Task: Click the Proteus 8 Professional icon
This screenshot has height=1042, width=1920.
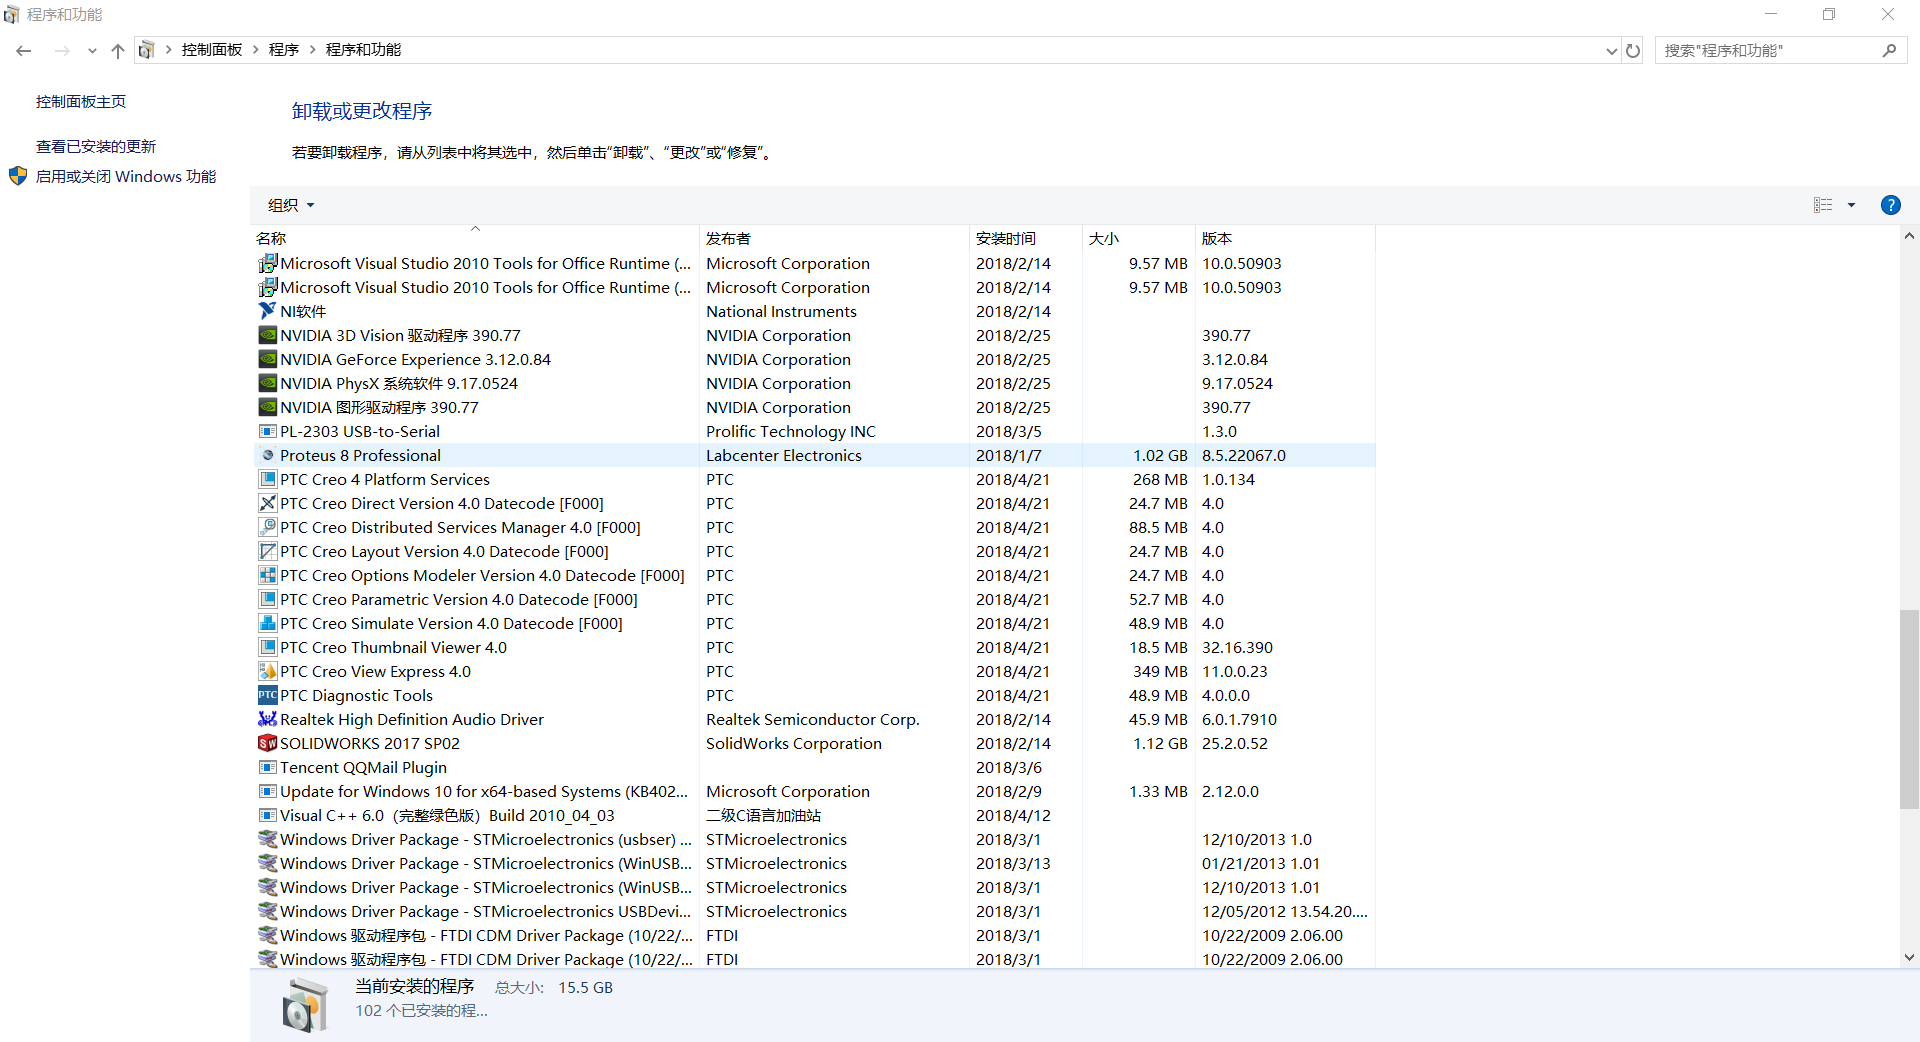Action: tap(267, 455)
